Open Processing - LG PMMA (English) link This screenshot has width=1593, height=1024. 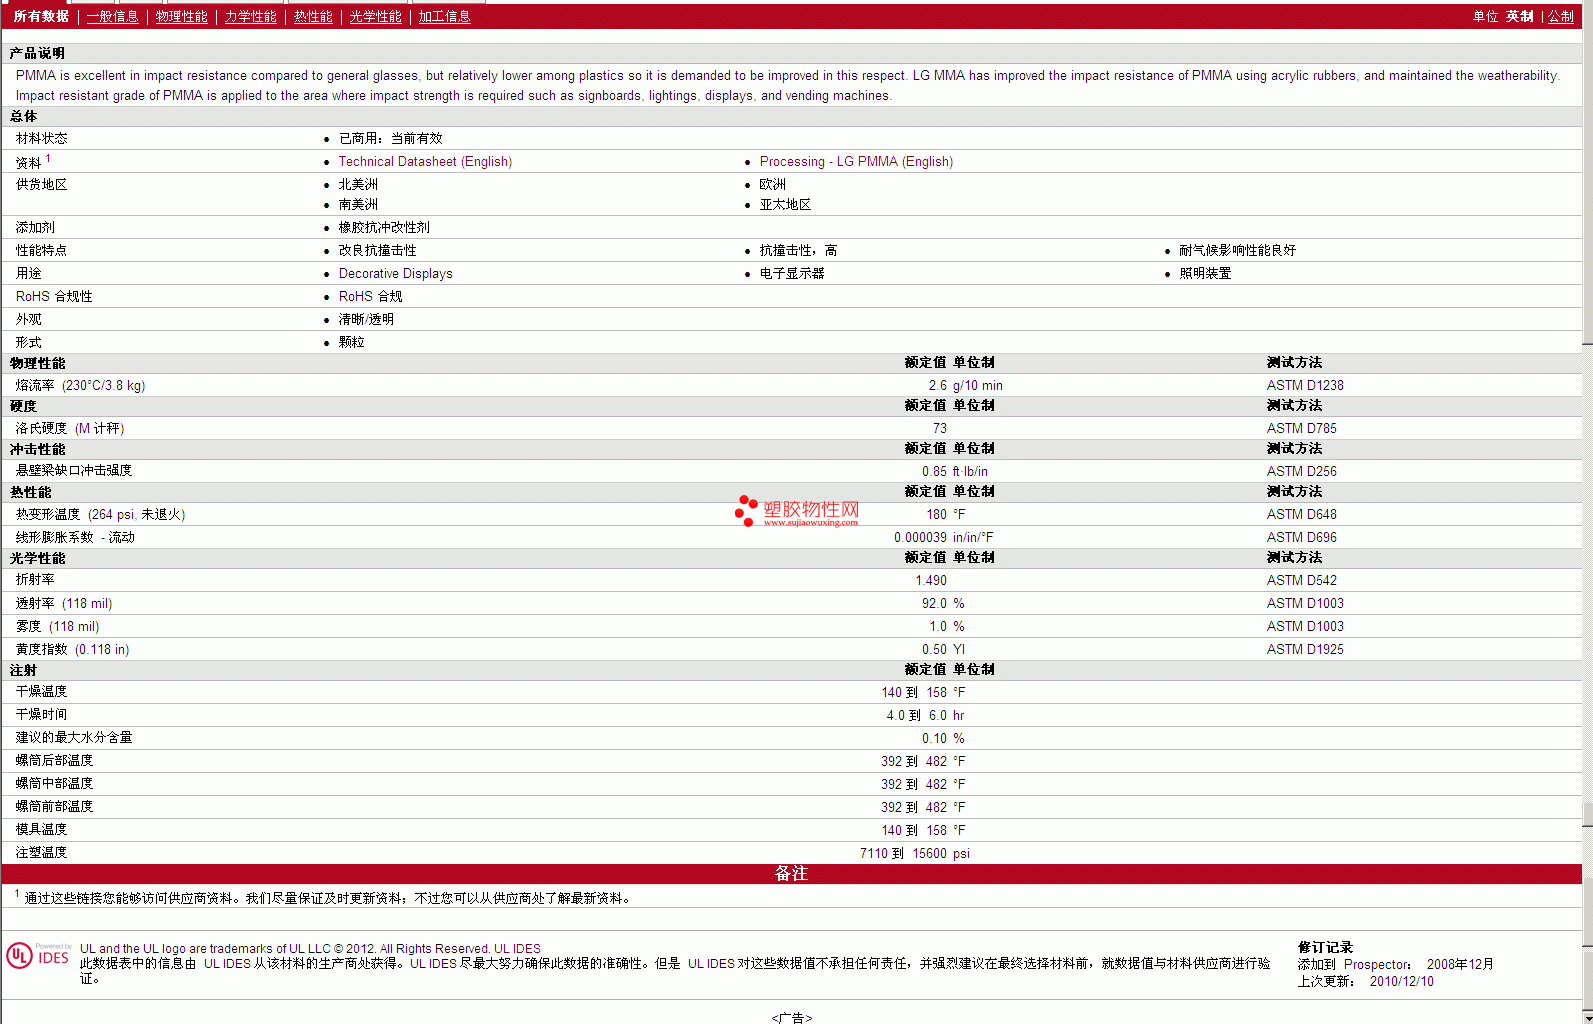tap(856, 161)
